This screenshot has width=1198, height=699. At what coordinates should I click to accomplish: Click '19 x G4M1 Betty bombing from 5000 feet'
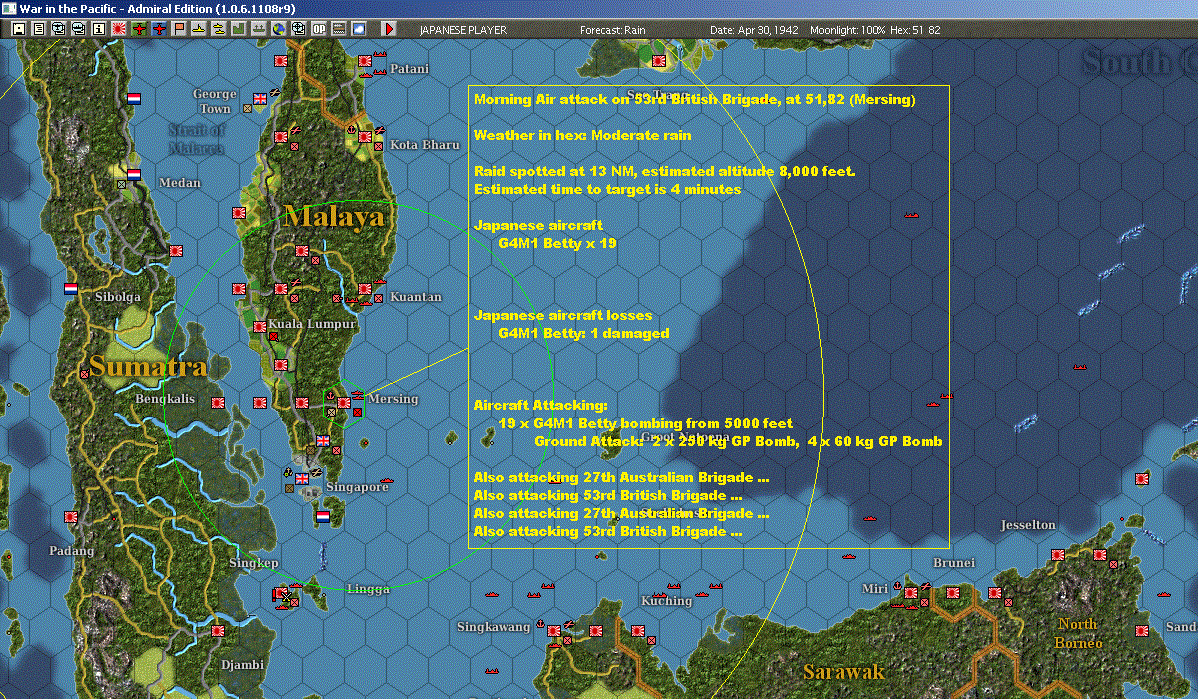tap(646, 423)
